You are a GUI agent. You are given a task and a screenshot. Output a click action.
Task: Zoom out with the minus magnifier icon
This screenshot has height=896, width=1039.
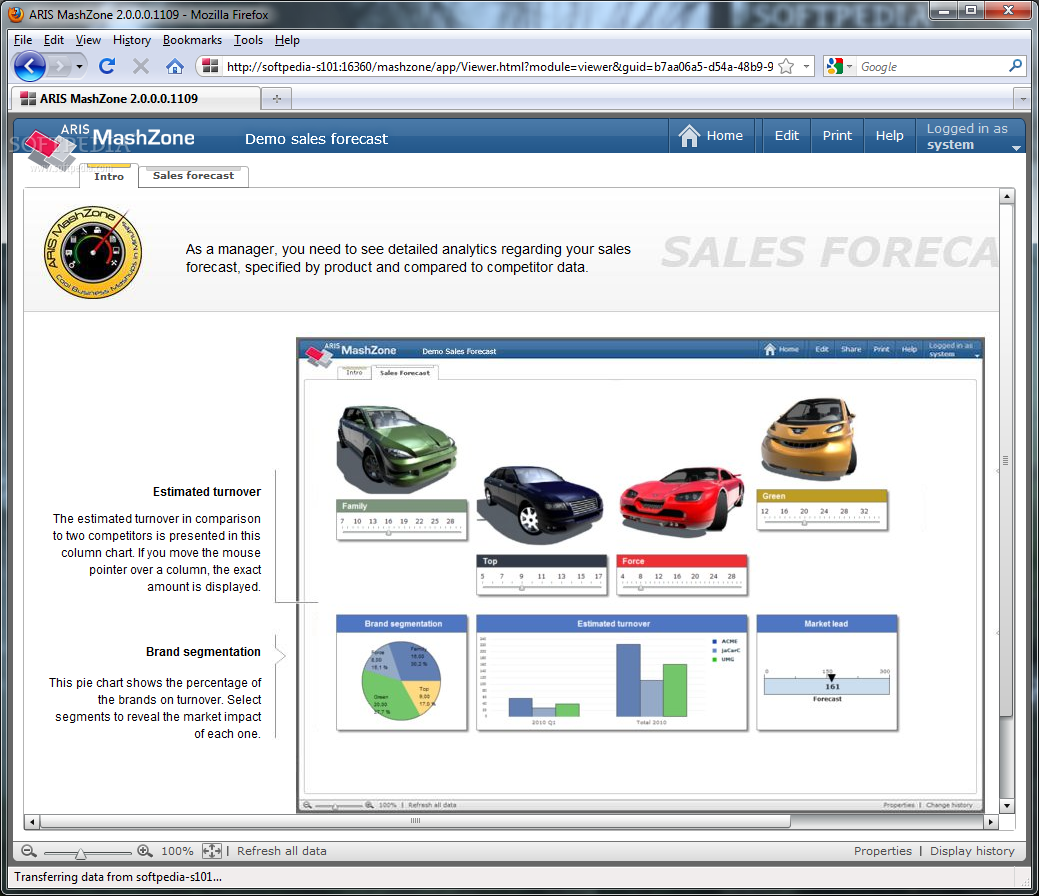(28, 851)
